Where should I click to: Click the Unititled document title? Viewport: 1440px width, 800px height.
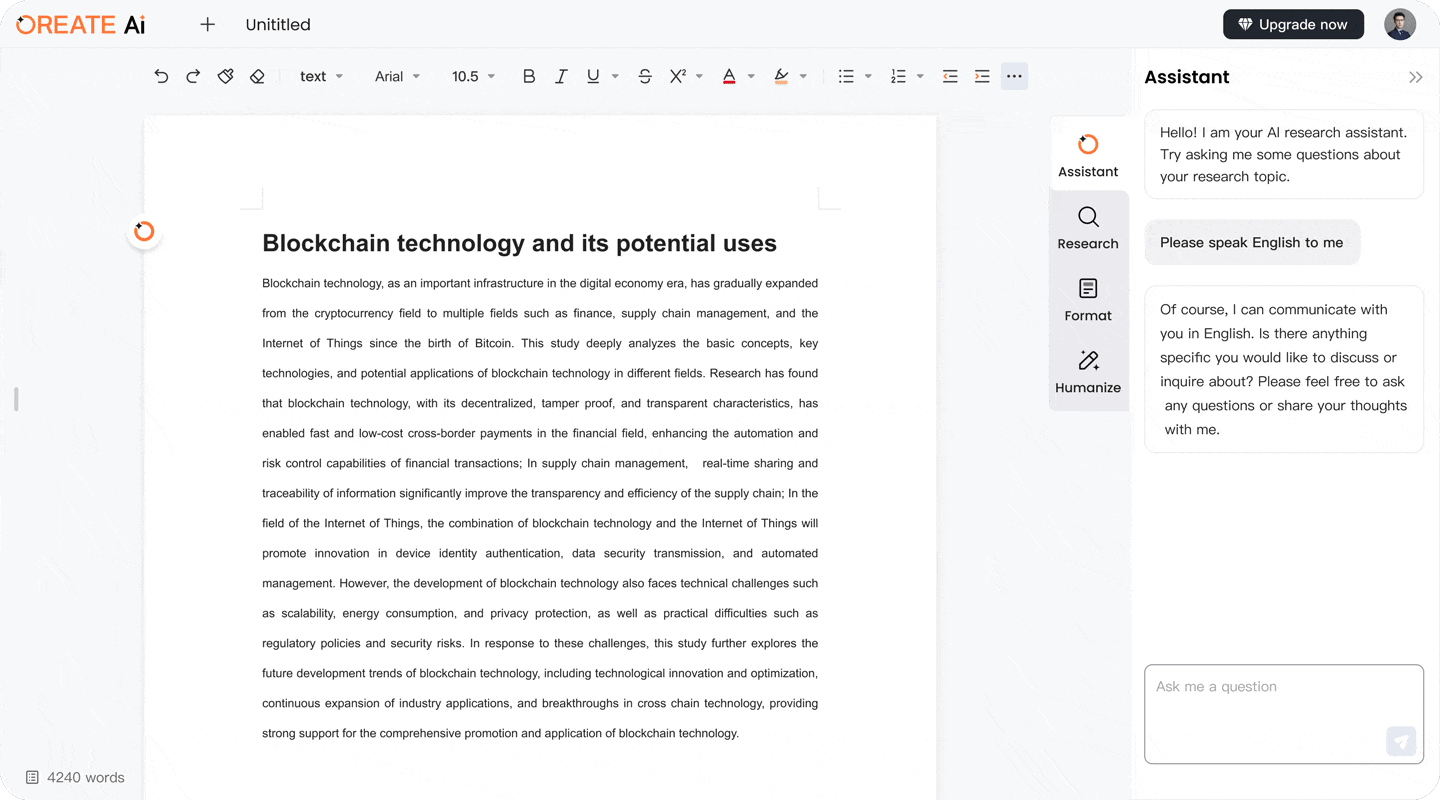[x=278, y=24]
